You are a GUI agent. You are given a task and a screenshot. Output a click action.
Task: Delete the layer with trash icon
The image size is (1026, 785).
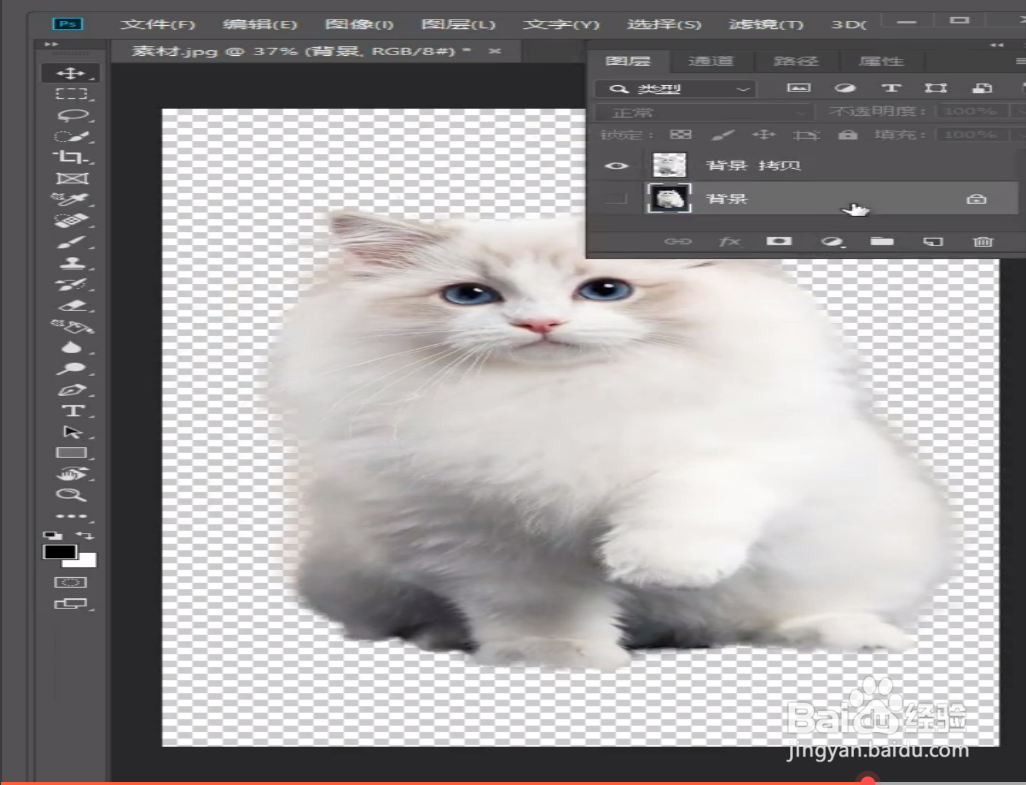[x=983, y=241]
